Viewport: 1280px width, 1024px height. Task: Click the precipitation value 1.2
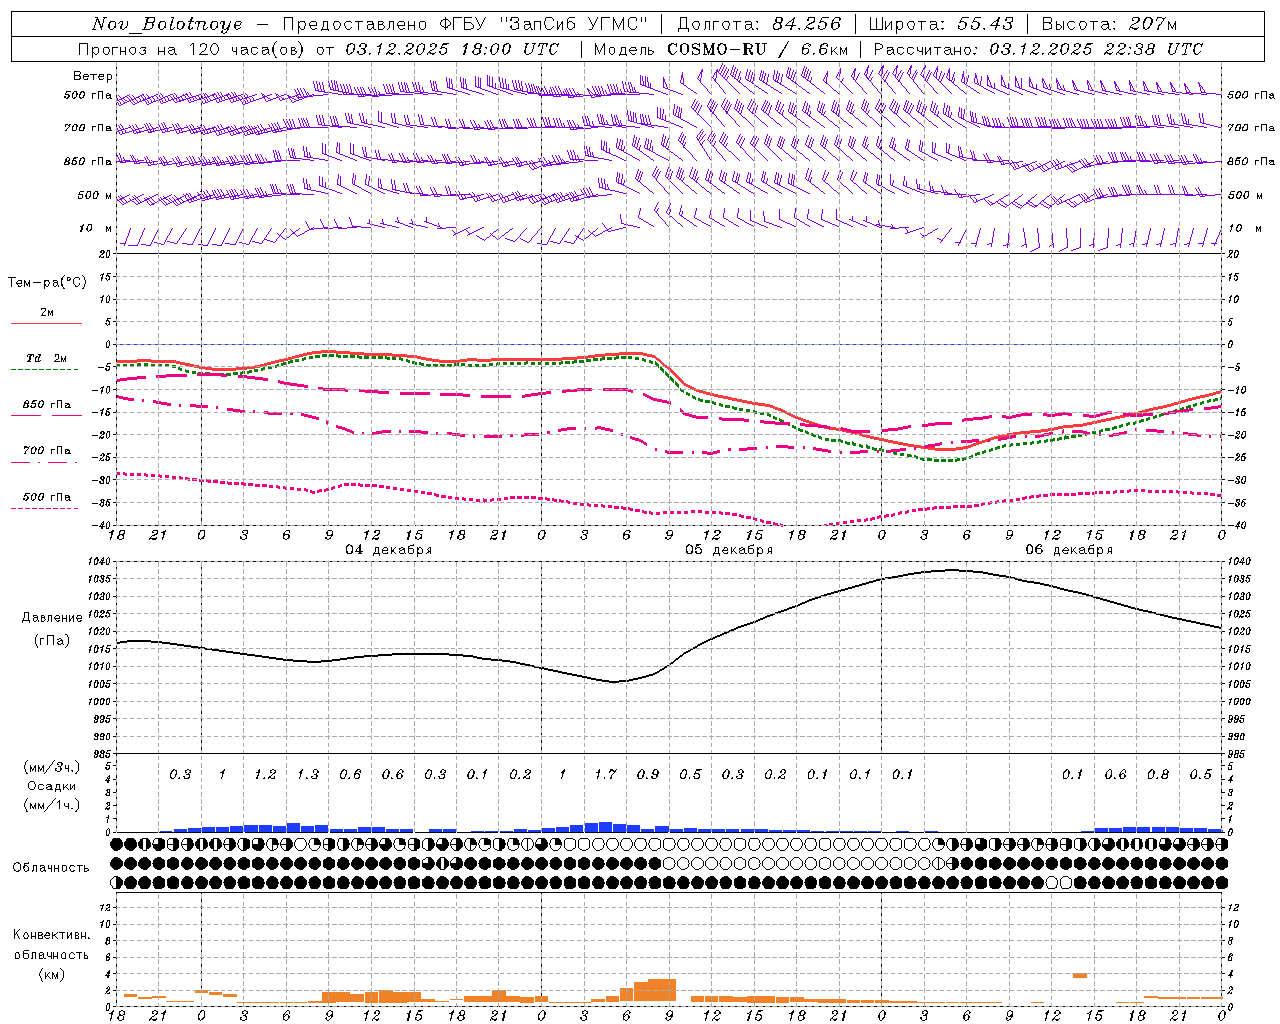[265, 774]
